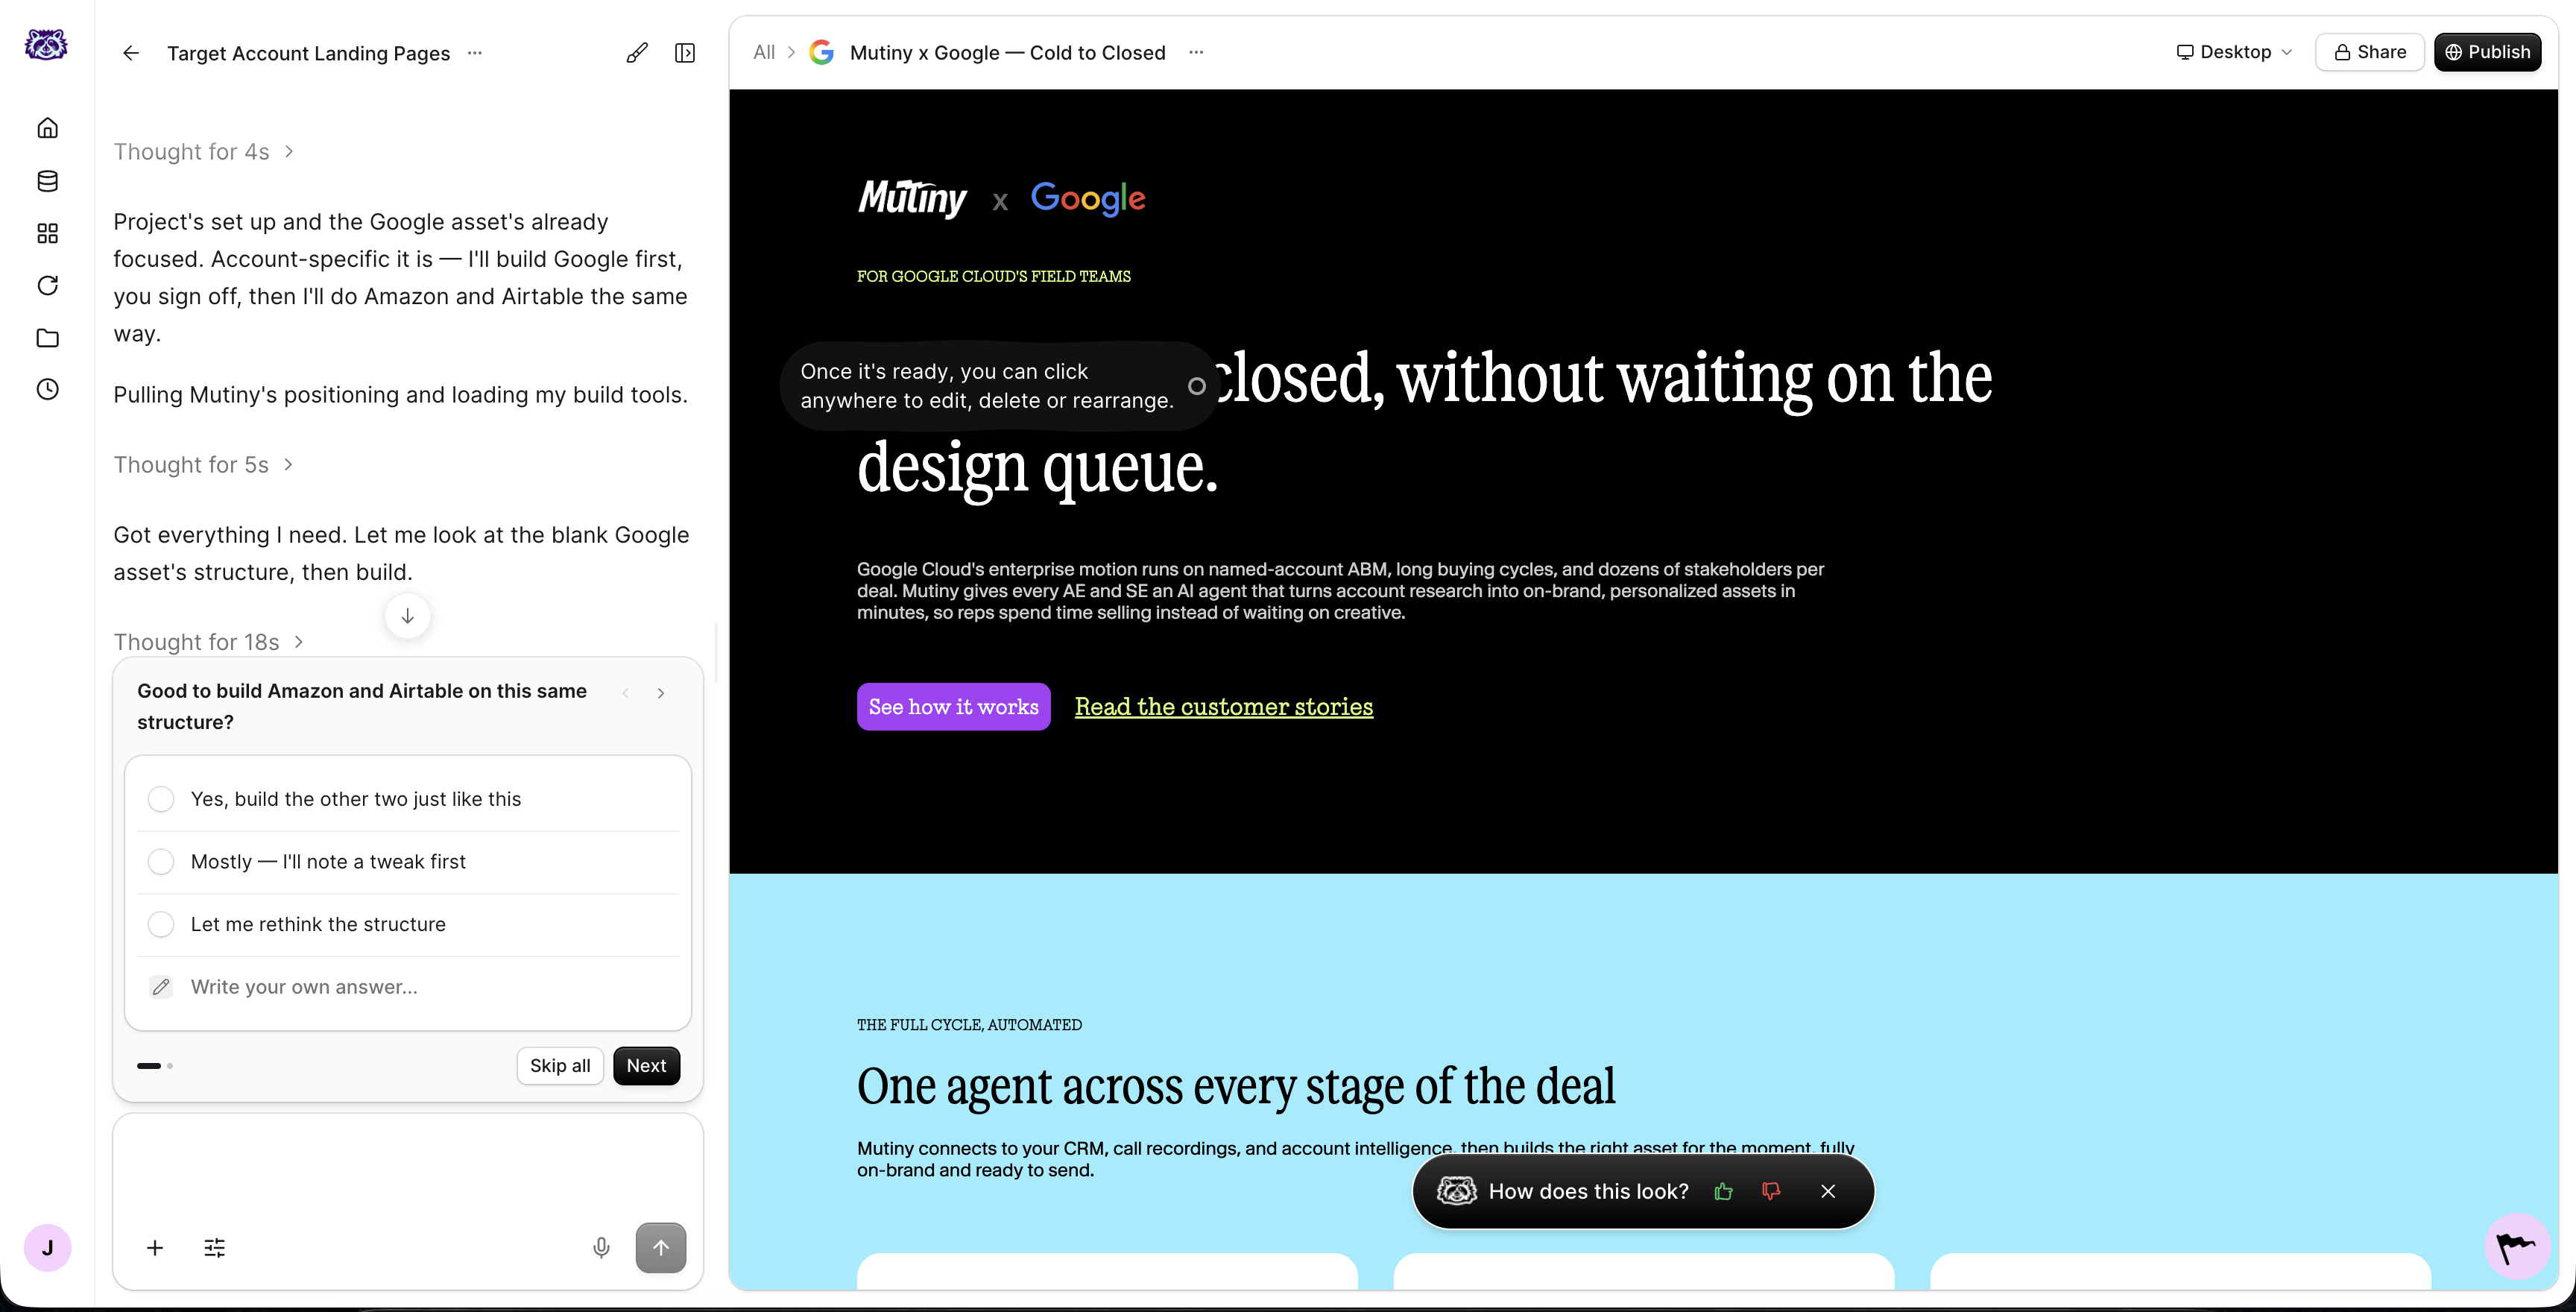This screenshot has width=2576, height=1312.
Task: Click the Share button
Action: click(2370, 52)
